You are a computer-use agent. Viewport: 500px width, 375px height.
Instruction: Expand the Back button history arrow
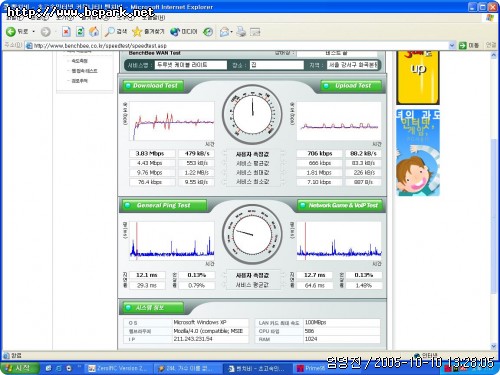tap(34, 32)
